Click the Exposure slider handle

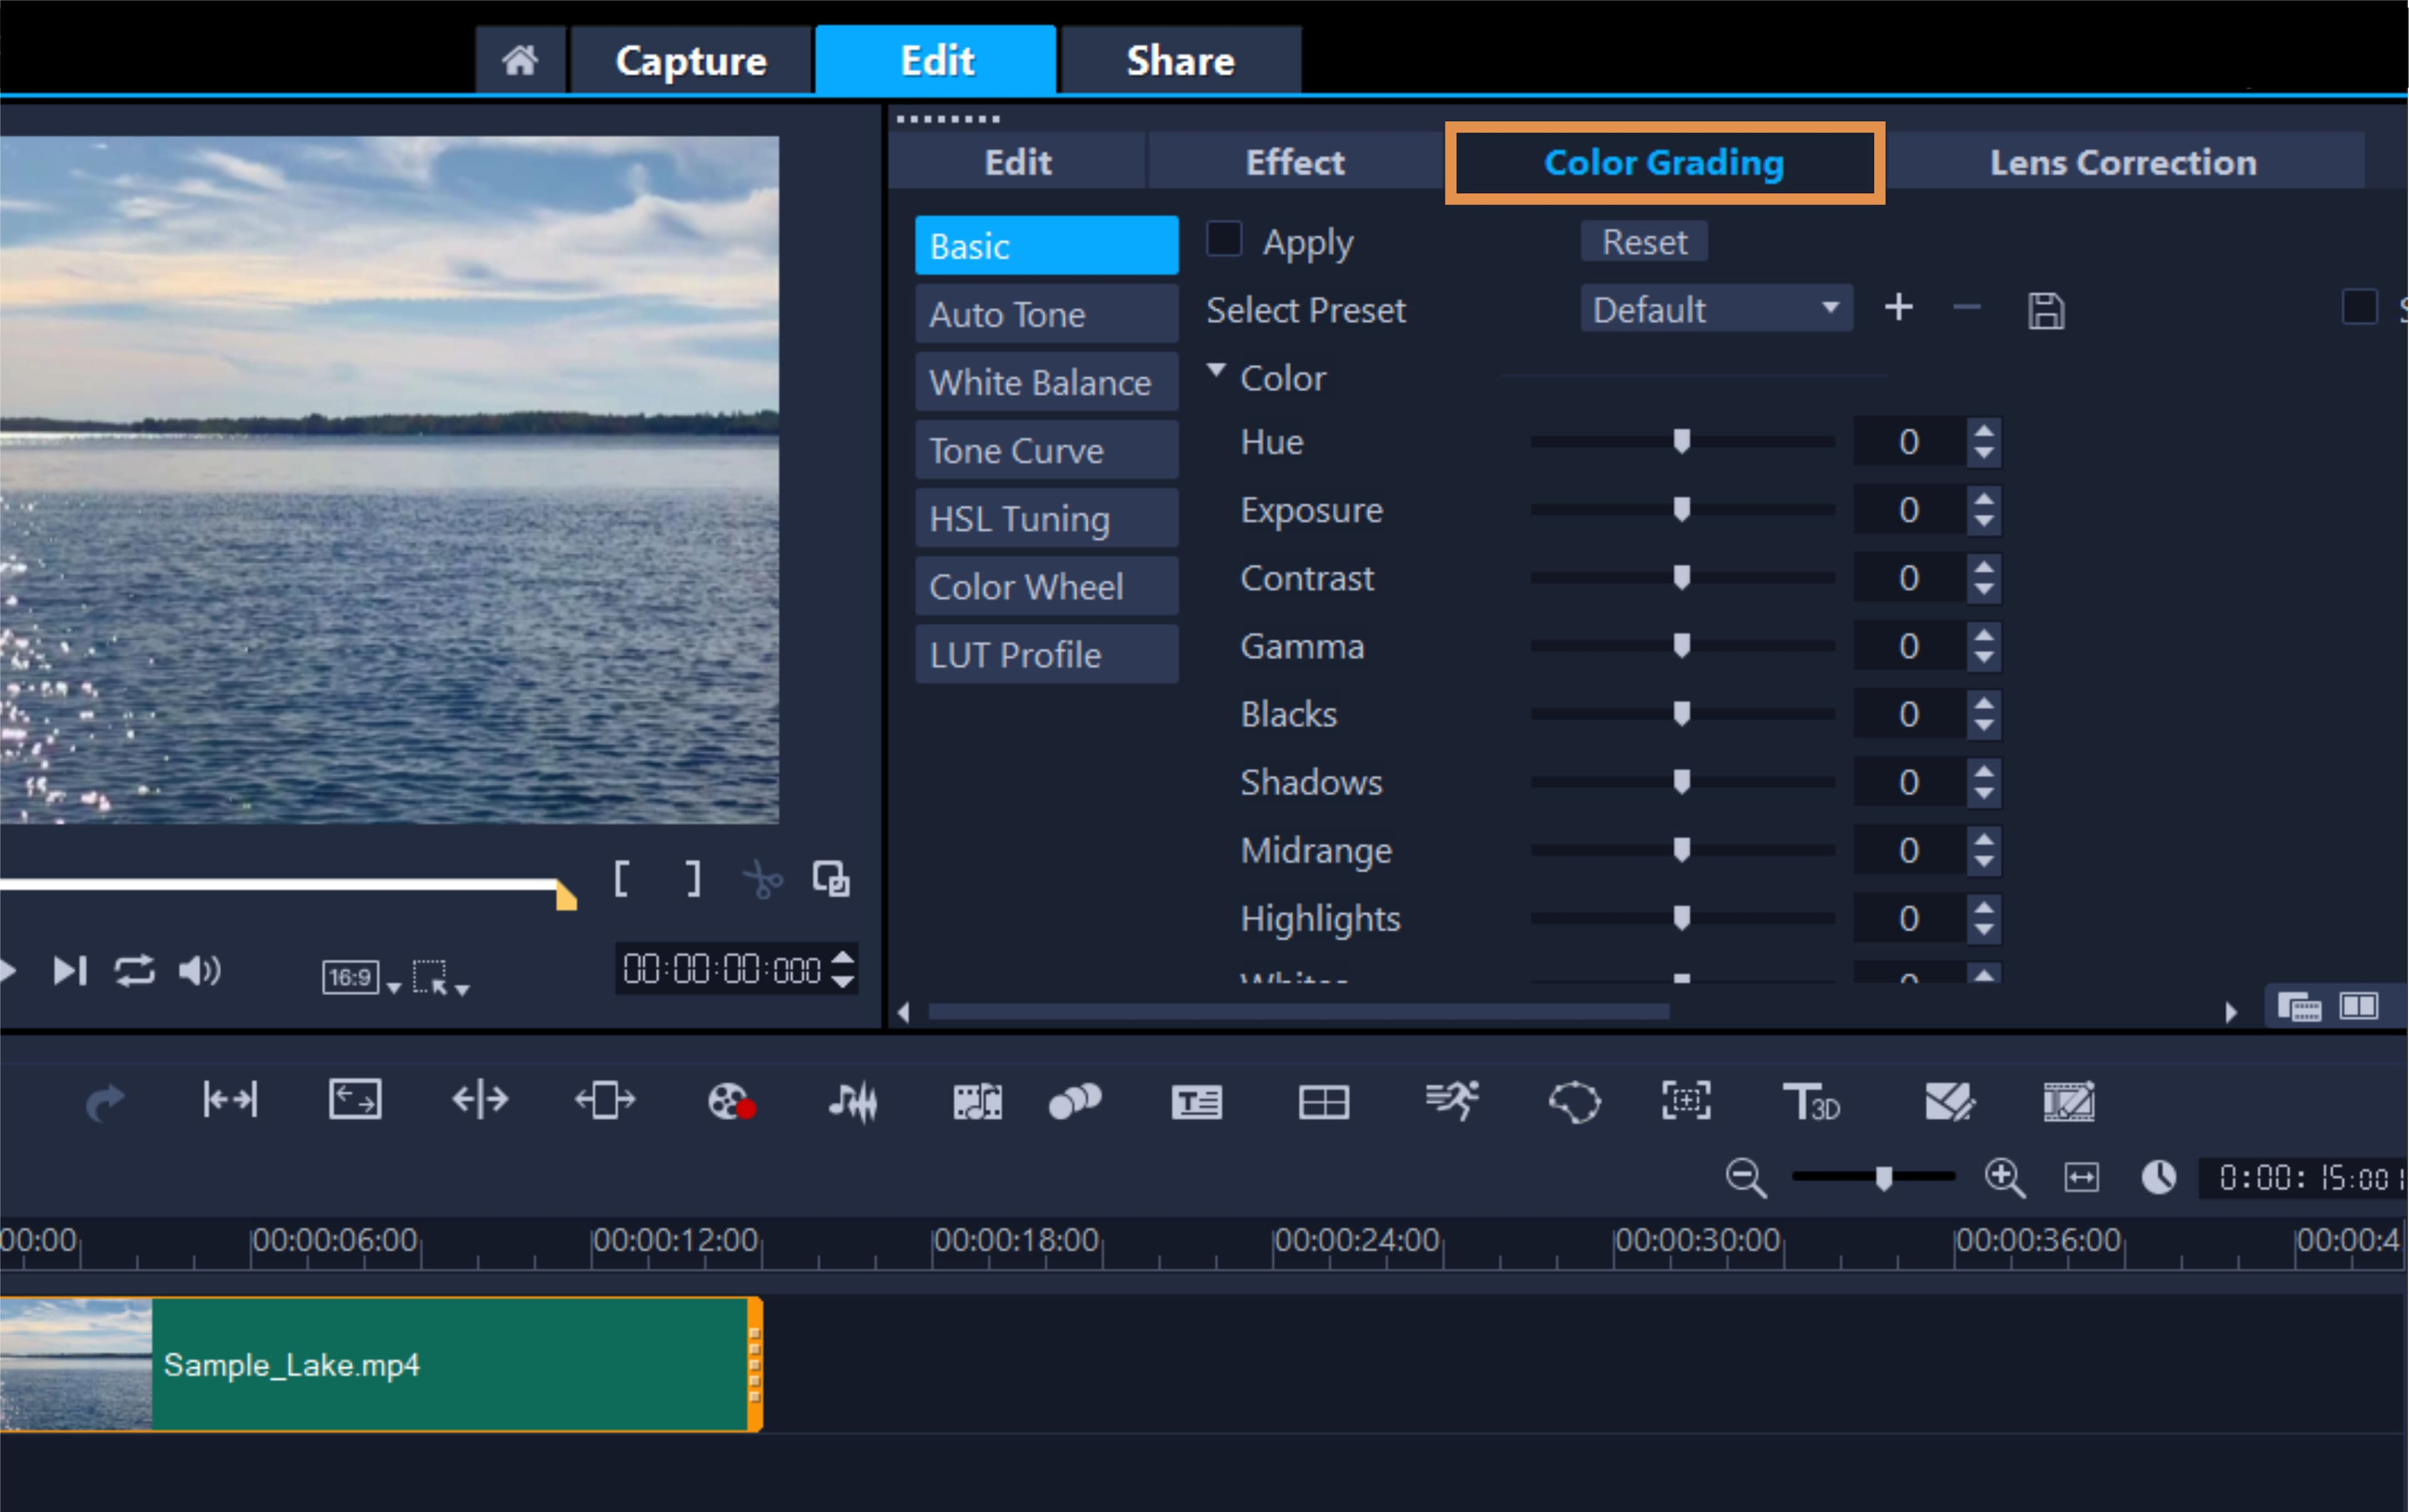tap(1681, 509)
